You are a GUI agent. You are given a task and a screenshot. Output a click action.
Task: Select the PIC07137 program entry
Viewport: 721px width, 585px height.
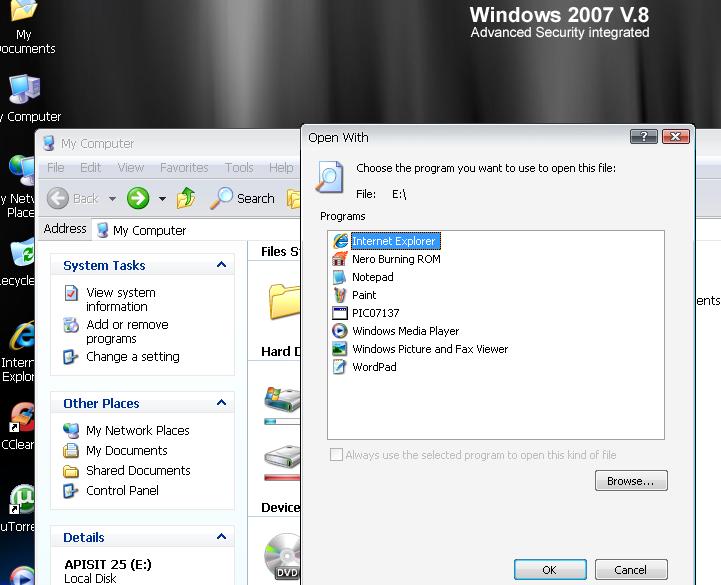coord(366,313)
